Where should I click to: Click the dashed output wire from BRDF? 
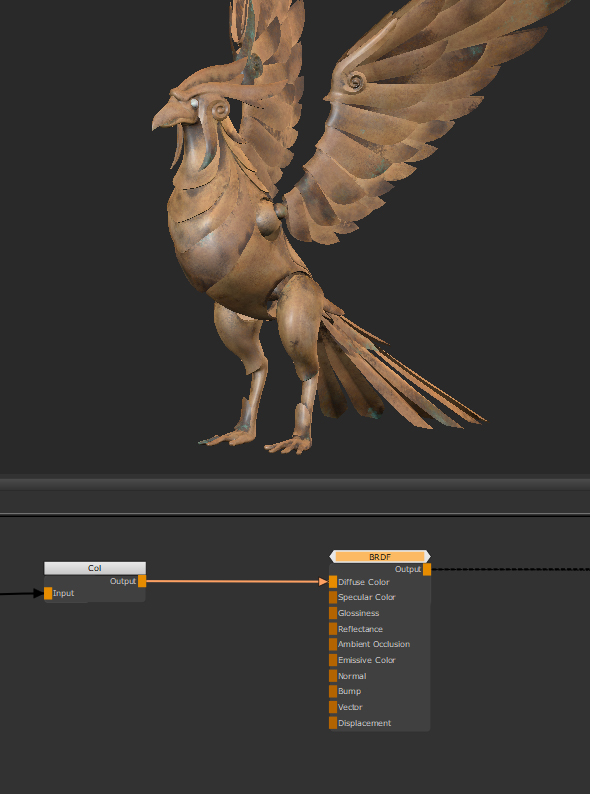pos(510,569)
